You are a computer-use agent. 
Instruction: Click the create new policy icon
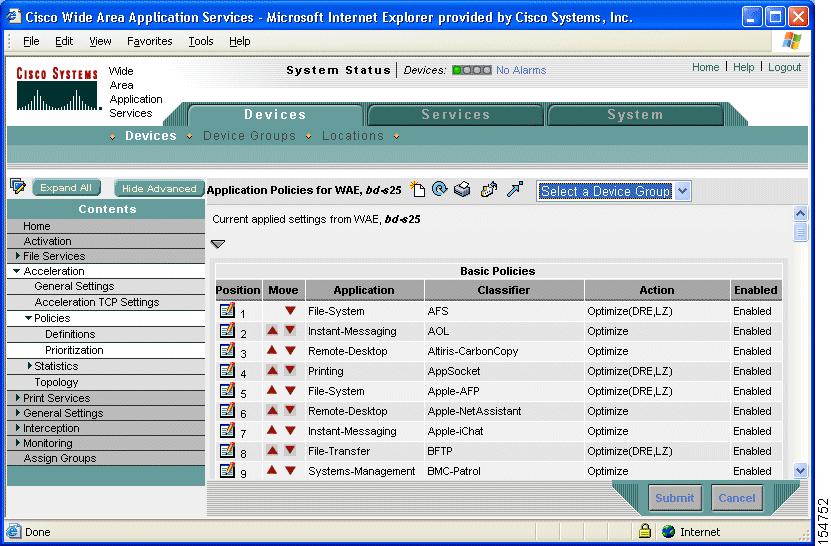pos(418,189)
